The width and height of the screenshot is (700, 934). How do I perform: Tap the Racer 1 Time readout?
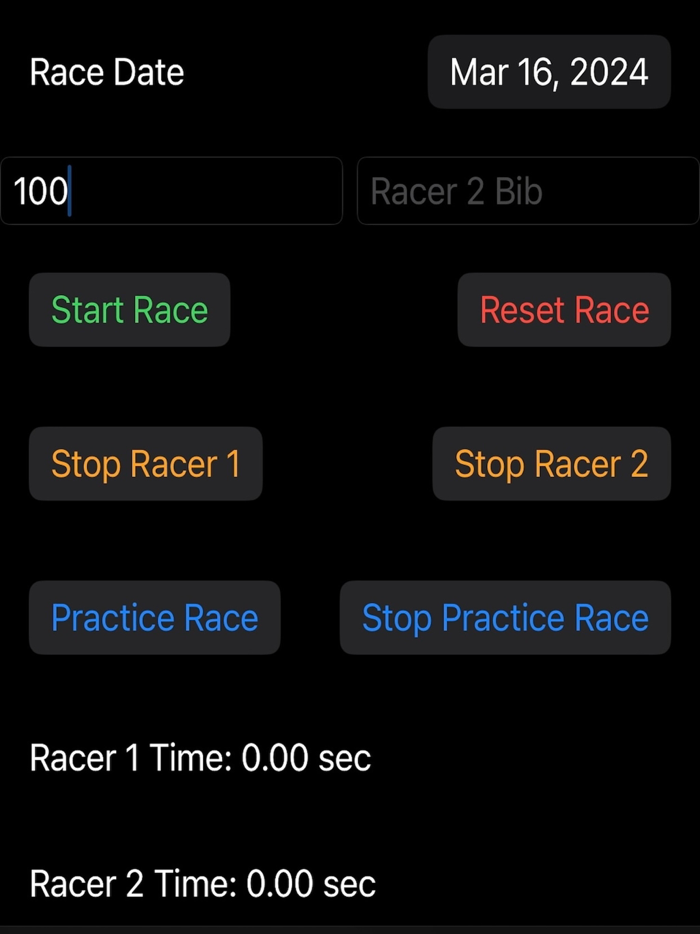coord(200,759)
